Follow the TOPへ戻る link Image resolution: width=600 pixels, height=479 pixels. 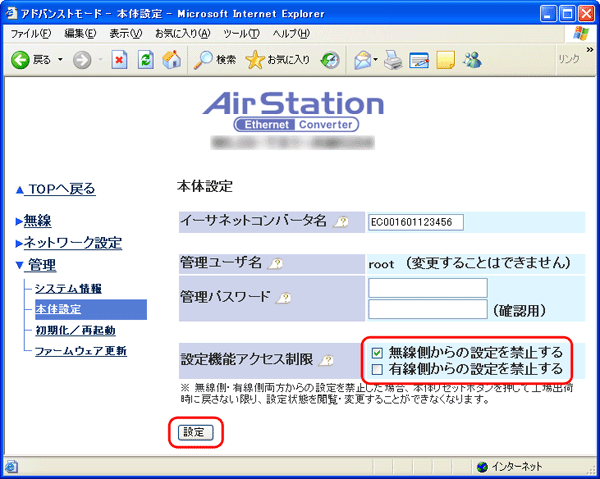tap(61, 189)
